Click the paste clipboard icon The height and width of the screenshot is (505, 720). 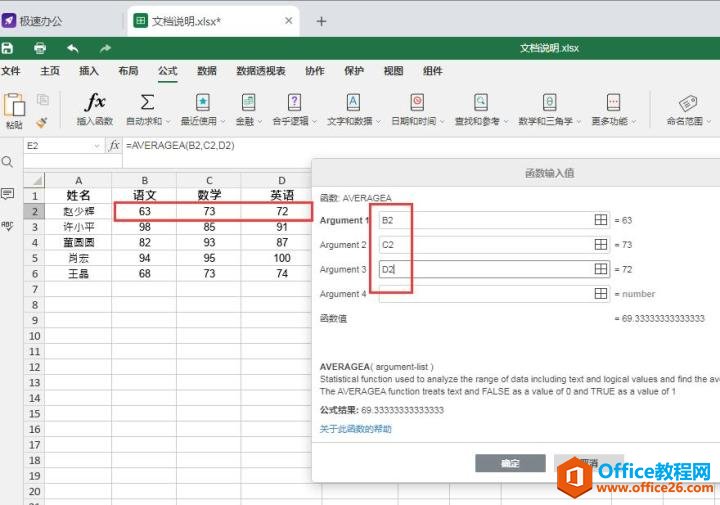[x=14, y=105]
